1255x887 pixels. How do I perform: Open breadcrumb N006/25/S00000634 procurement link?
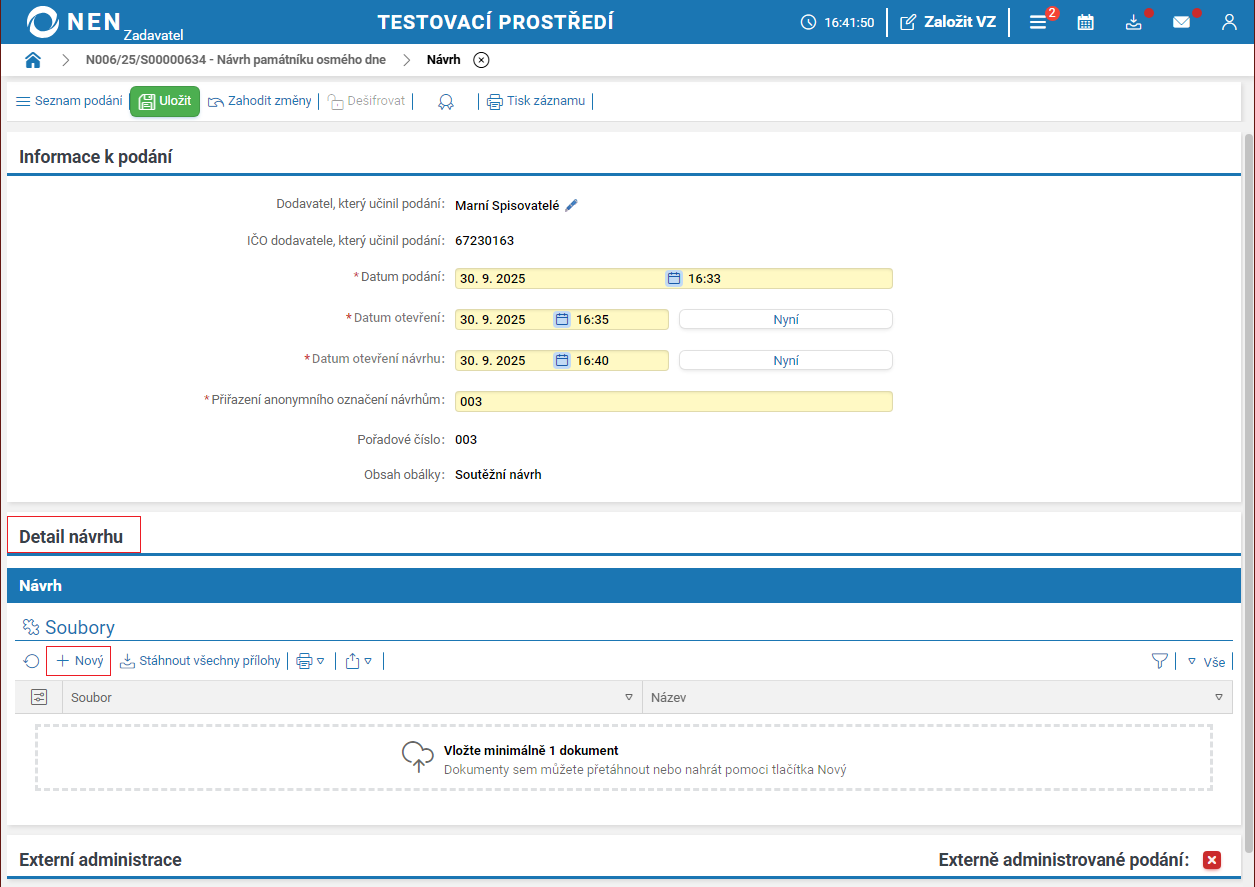(x=235, y=60)
